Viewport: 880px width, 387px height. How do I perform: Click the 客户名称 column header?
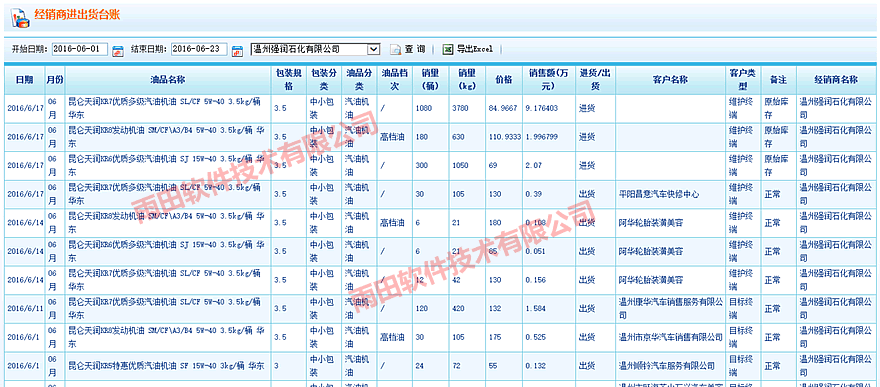[671, 80]
